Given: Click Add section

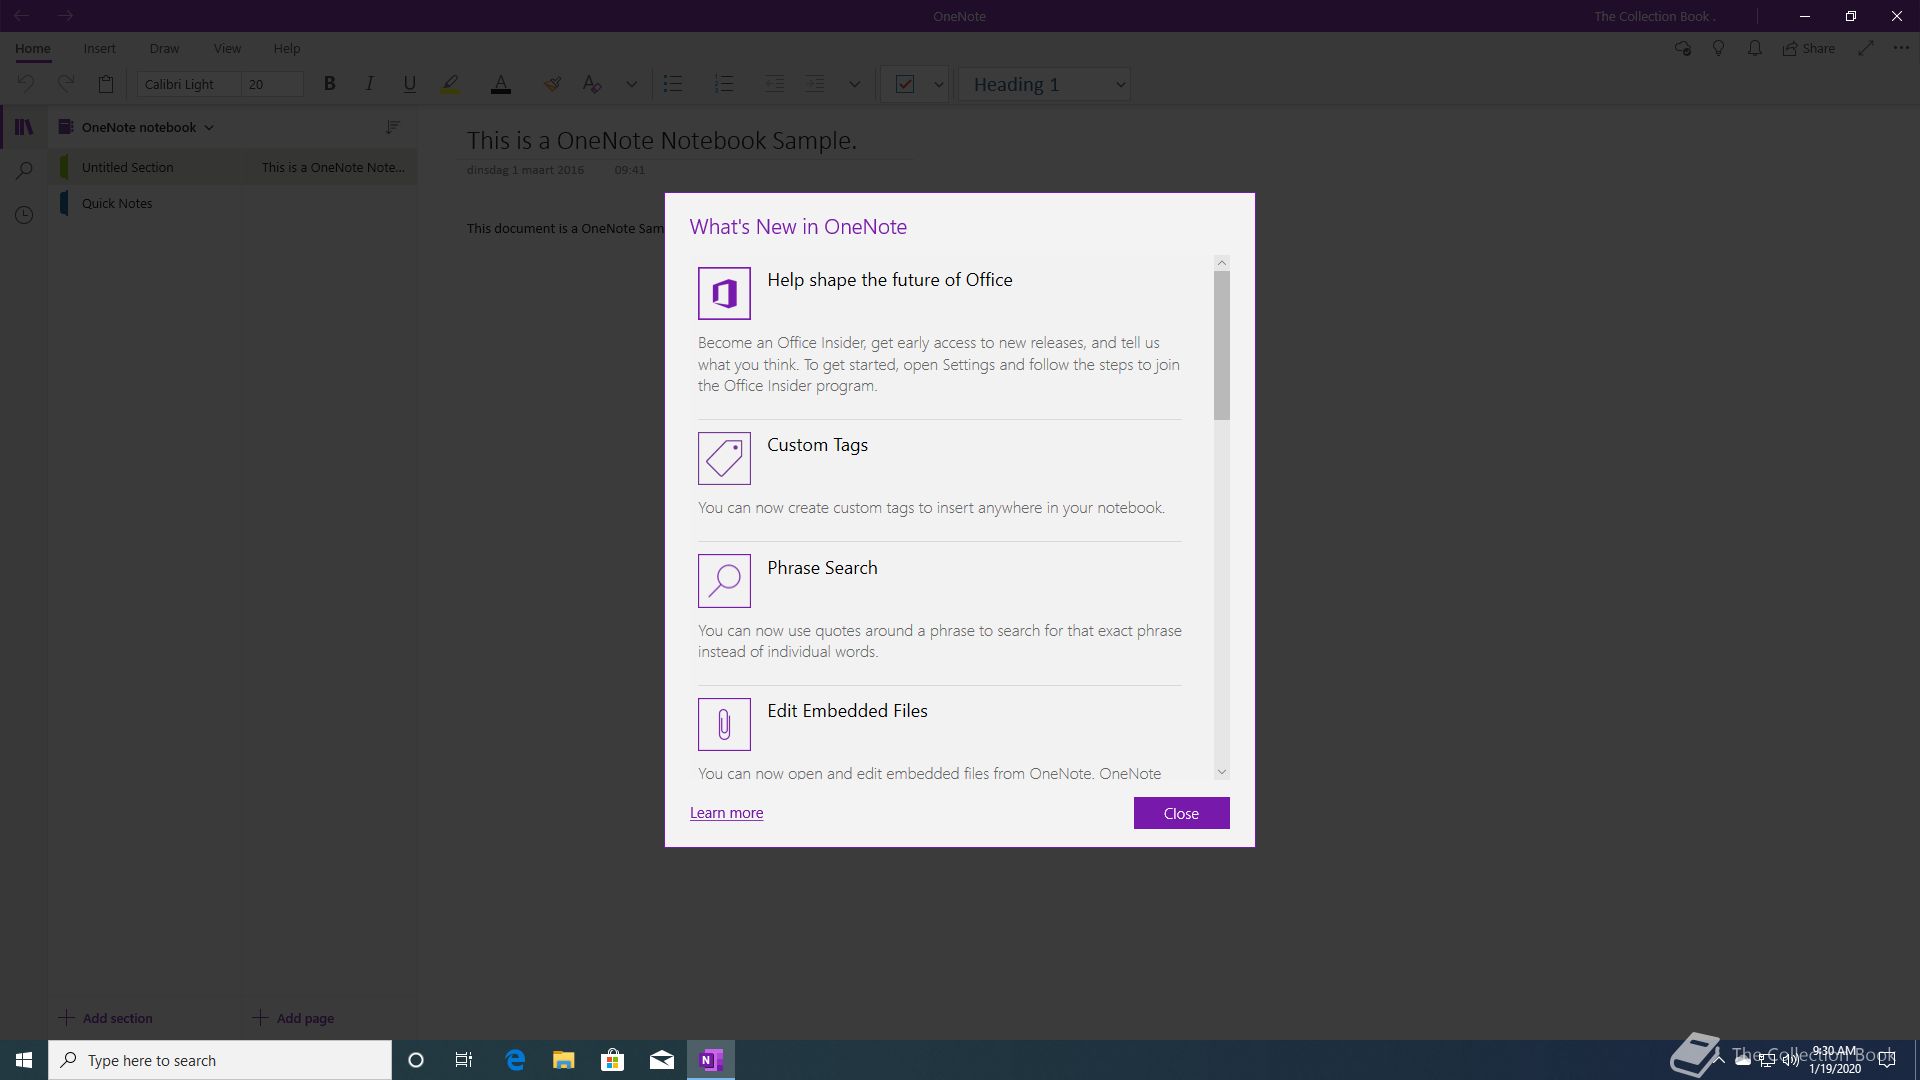Looking at the screenshot, I should pyautogui.click(x=106, y=1018).
